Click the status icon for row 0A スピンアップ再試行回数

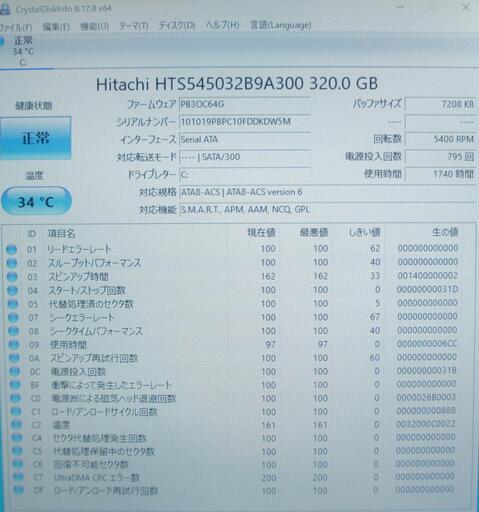(x=14, y=358)
